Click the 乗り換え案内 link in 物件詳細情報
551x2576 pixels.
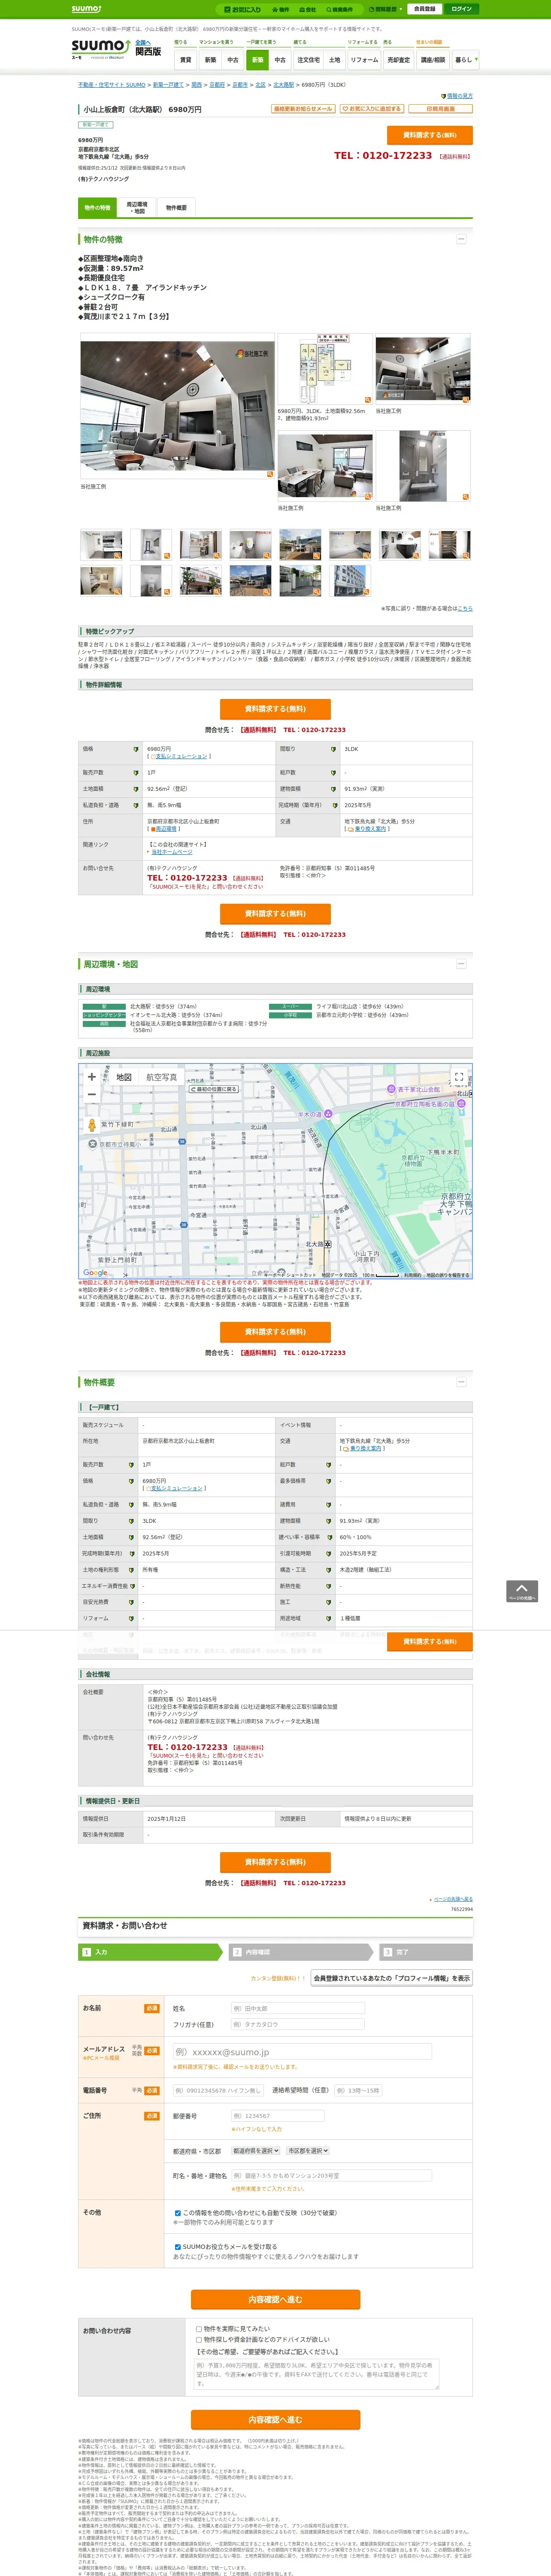pos(369,828)
